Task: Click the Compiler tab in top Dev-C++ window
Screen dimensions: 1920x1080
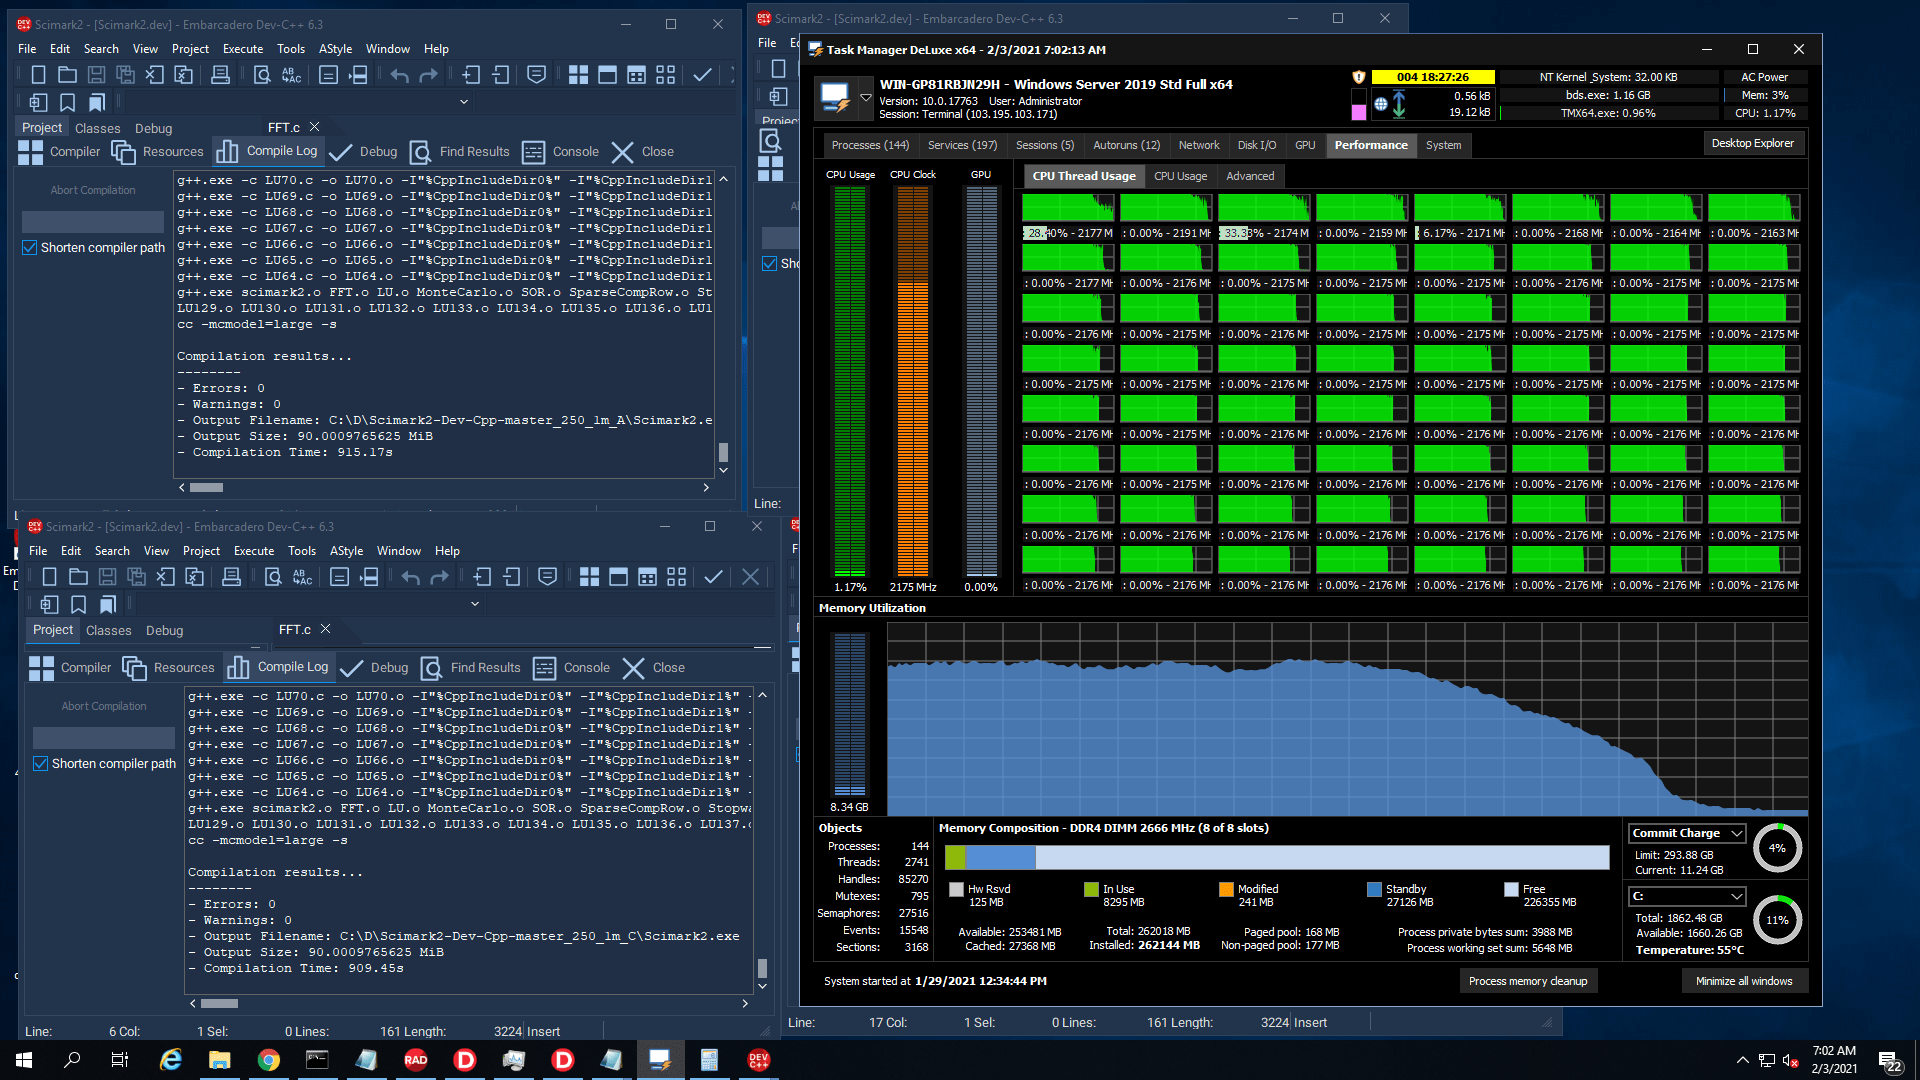Action: click(75, 150)
